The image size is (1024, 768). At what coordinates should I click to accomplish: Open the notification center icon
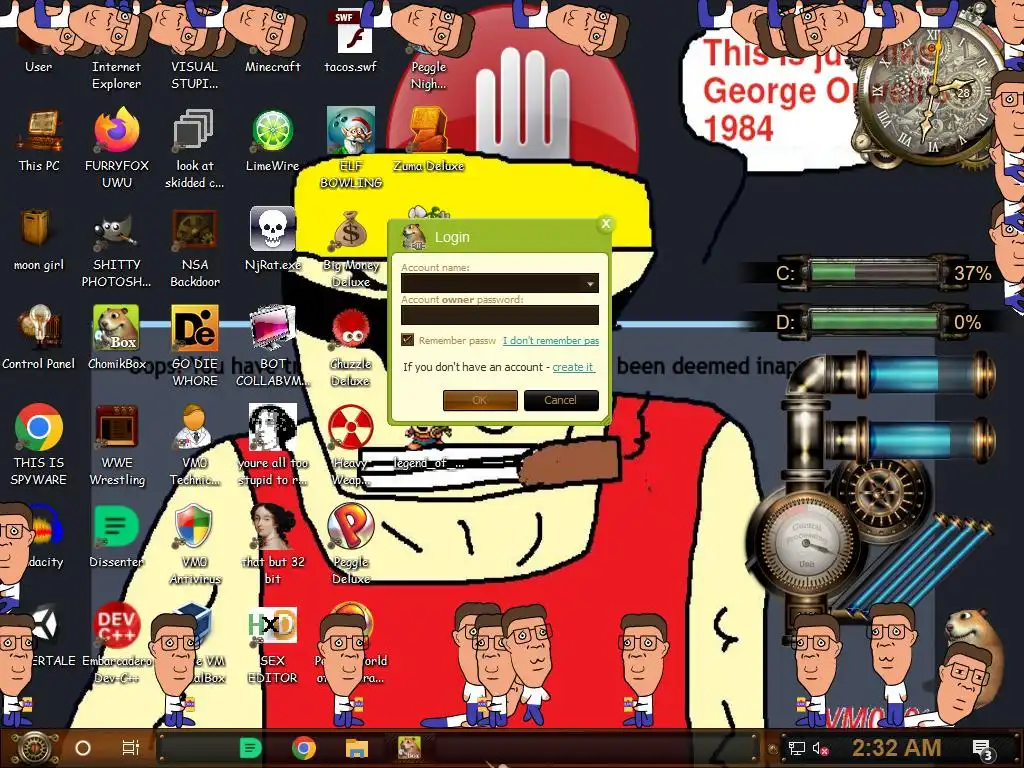983,750
